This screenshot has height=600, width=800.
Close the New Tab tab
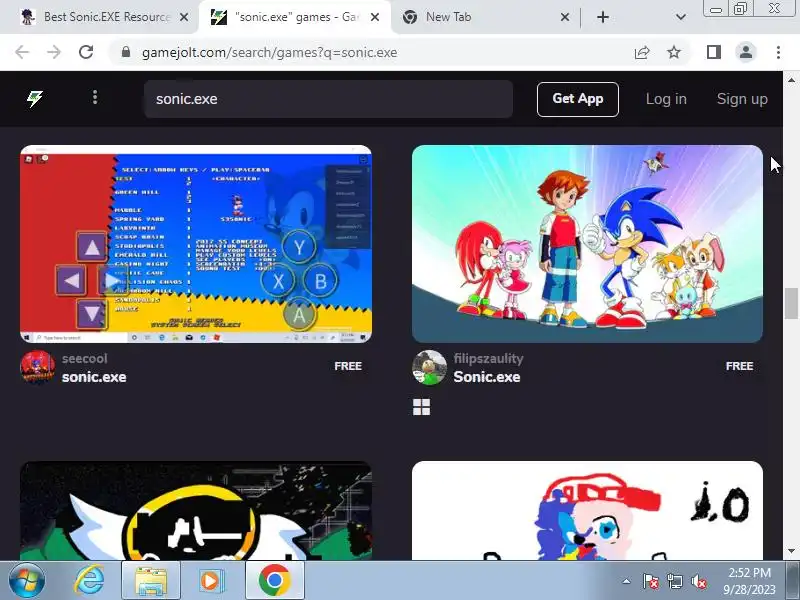[565, 17]
